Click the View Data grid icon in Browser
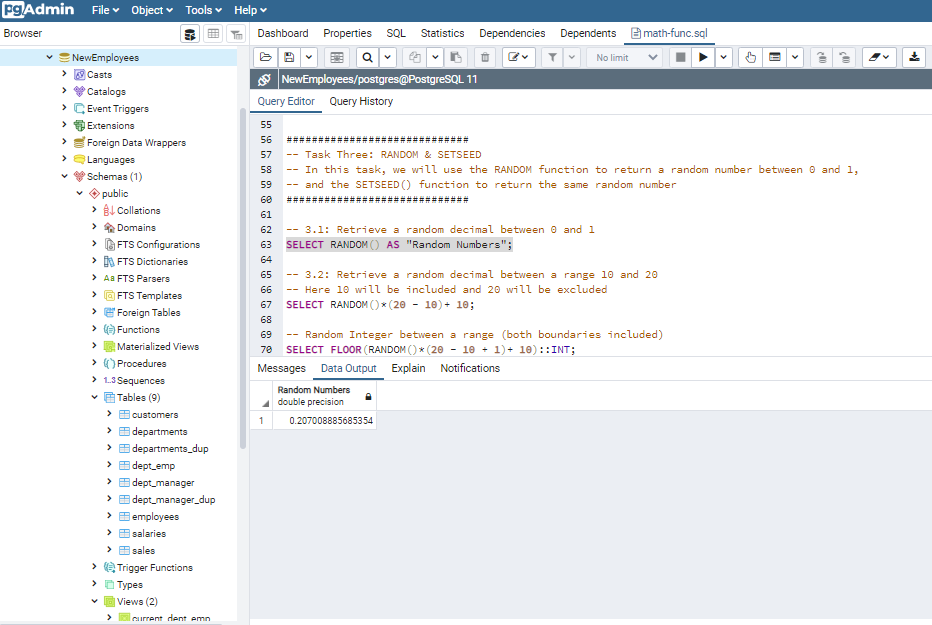The width and height of the screenshot is (932, 625). tap(213, 34)
